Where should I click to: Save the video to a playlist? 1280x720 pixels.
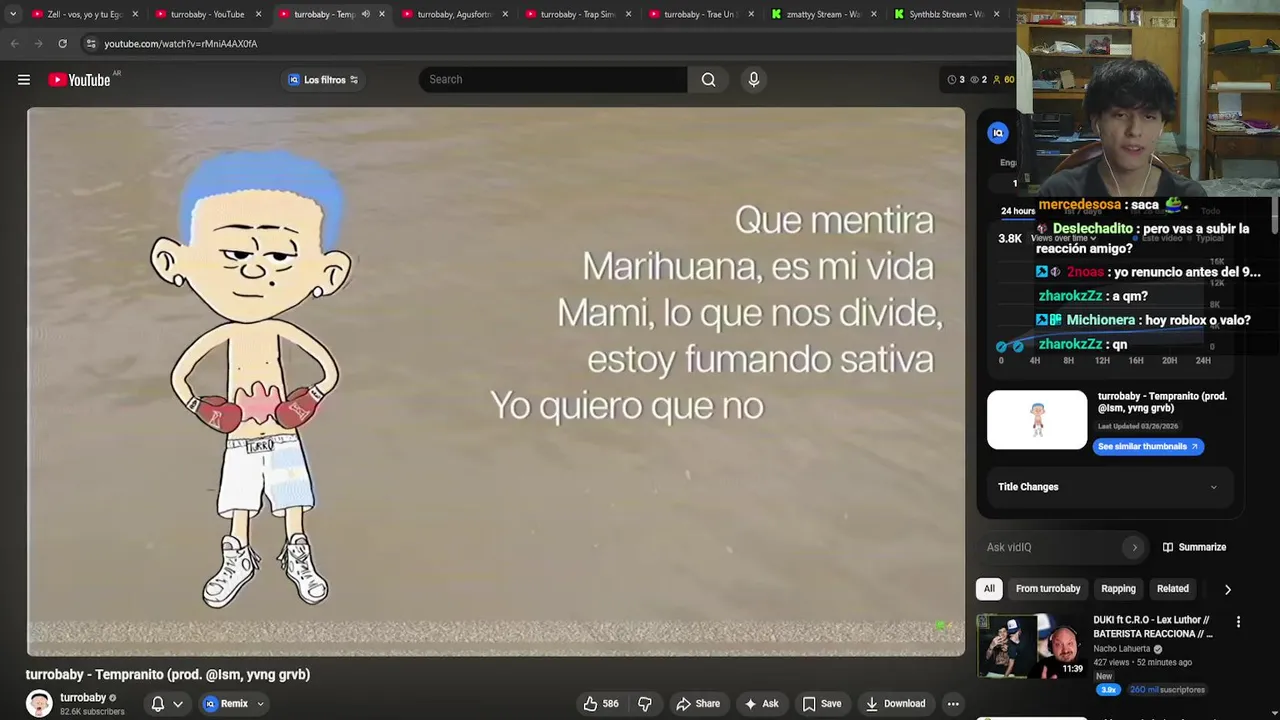click(x=821, y=704)
